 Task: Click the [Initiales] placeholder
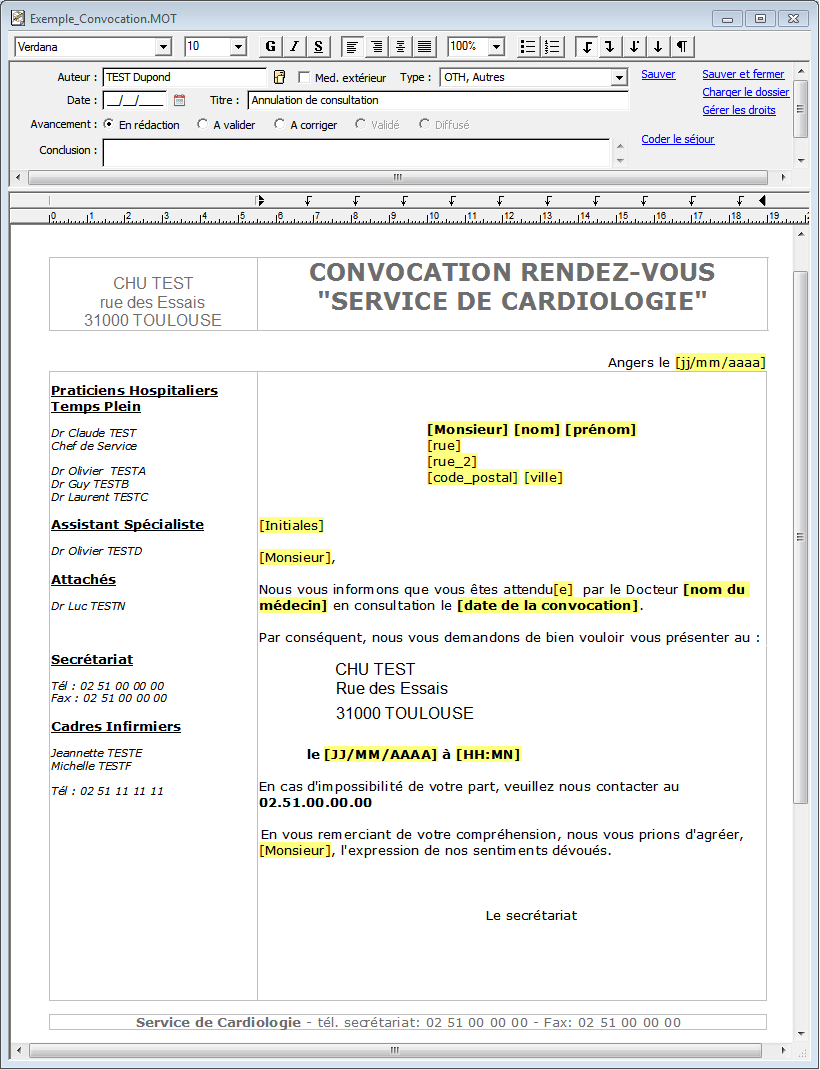[x=291, y=525]
